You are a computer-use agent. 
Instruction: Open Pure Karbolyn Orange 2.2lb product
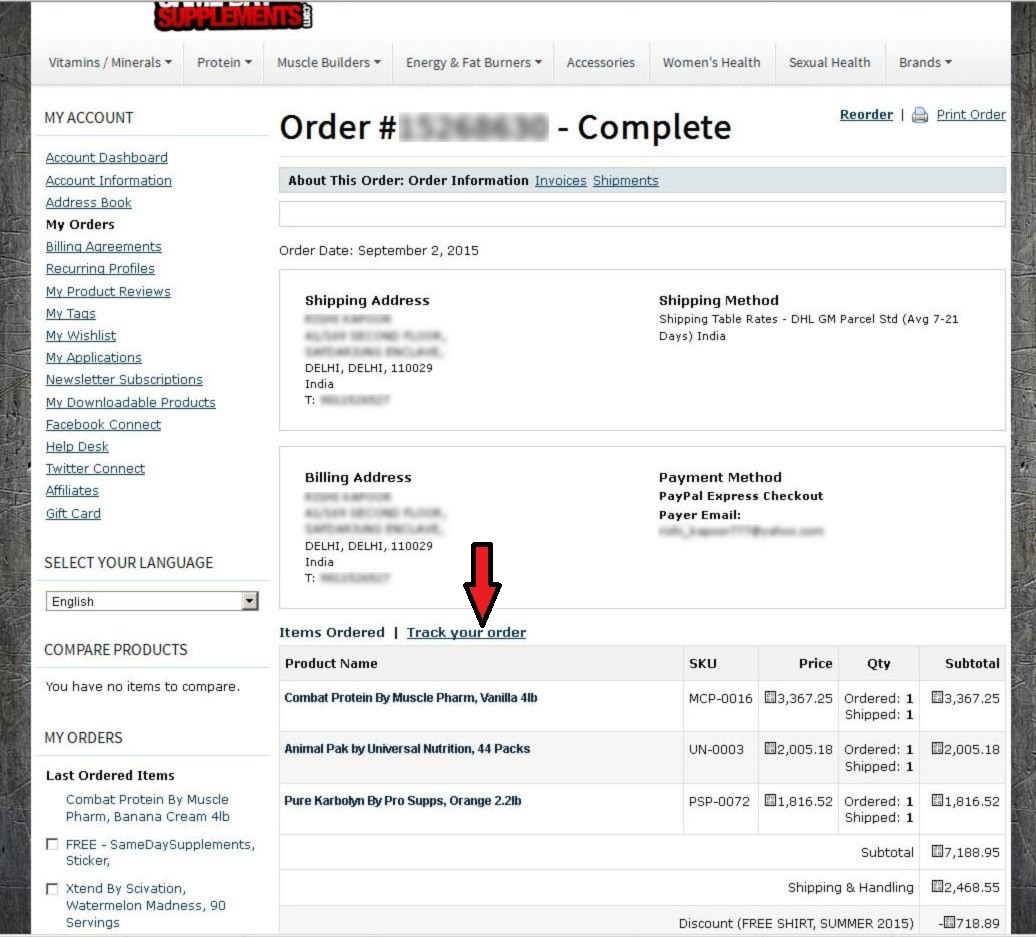(402, 801)
